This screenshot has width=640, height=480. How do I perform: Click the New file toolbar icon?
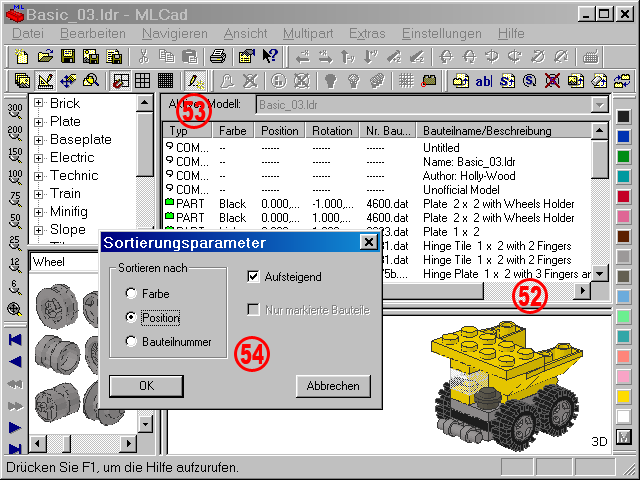click(x=22, y=56)
